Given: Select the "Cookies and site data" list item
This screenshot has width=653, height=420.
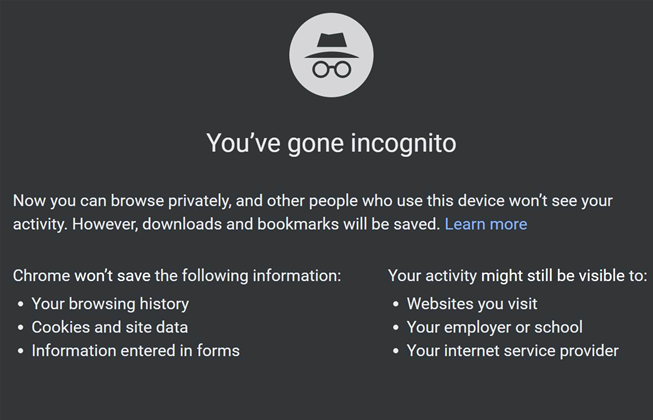Looking at the screenshot, I should tap(110, 327).
